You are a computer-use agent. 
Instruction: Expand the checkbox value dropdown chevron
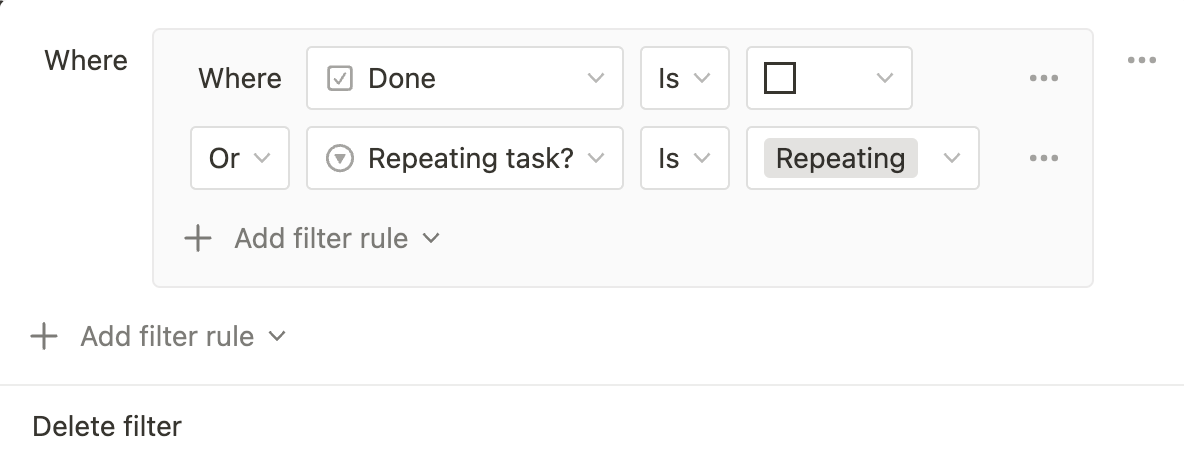click(884, 78)
